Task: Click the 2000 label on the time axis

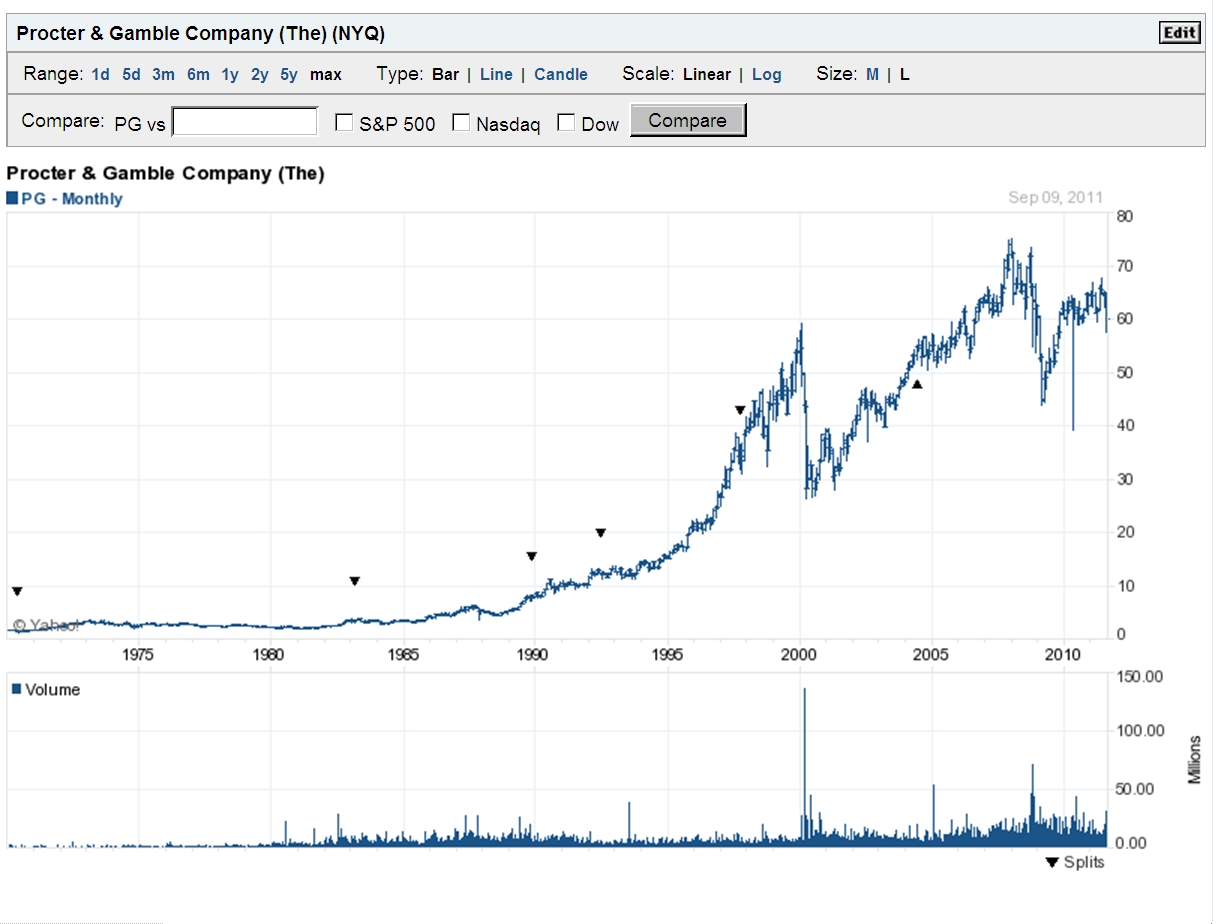Action: [800, 655]
